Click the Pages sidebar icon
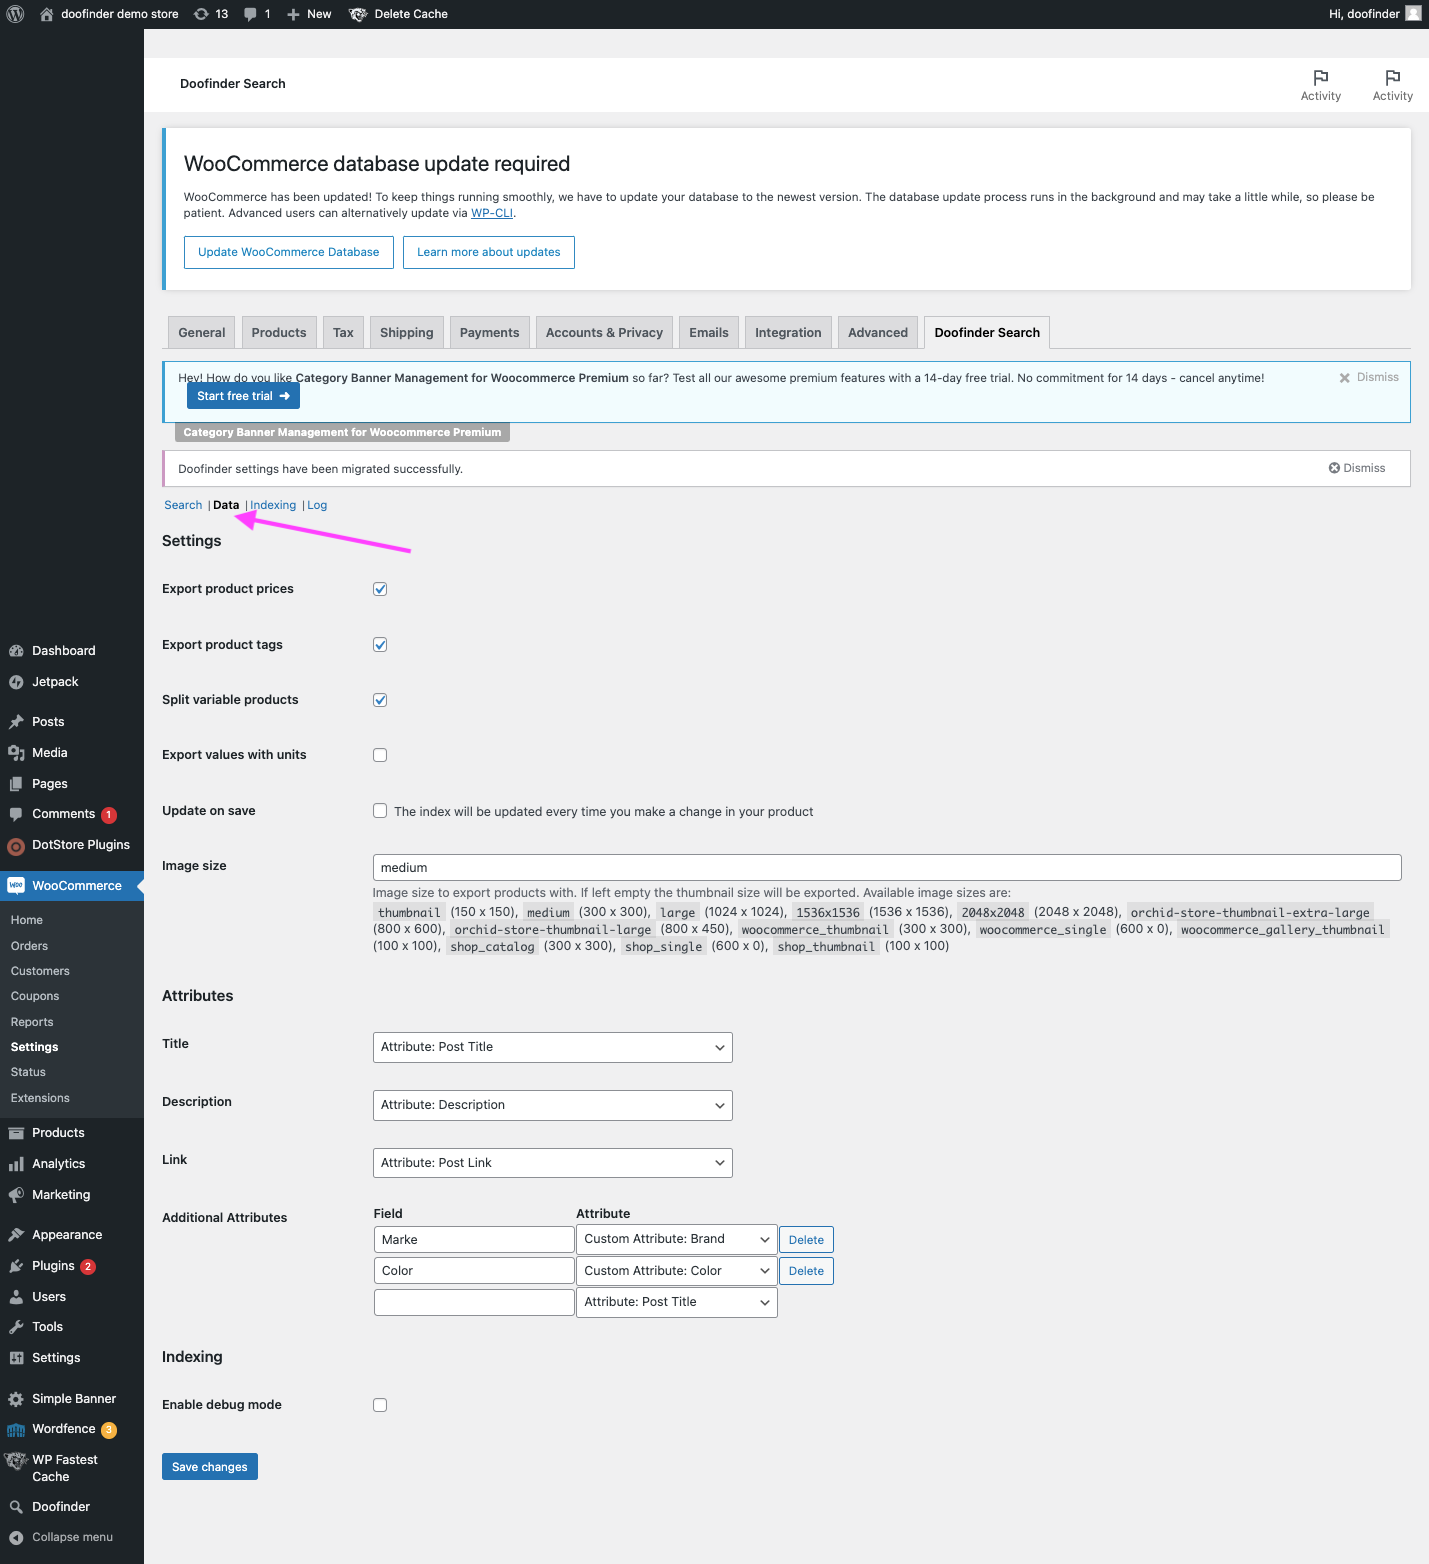This screenshot has width=1429, height=1564. (16, 784)
